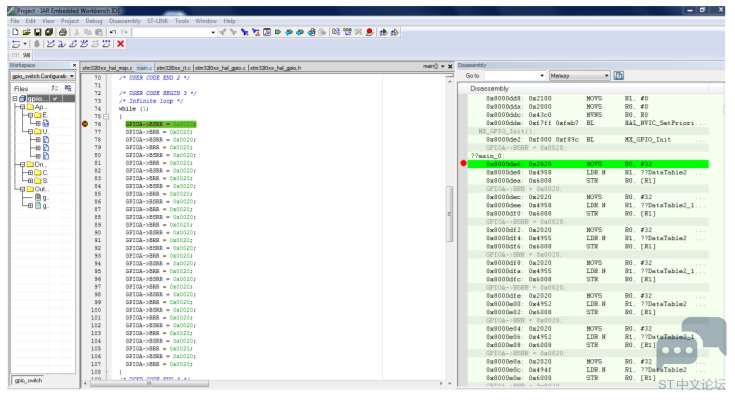Open the Memory zone dropdown
The width and height of the screenshot is (735, 400).
coord(607,75)
